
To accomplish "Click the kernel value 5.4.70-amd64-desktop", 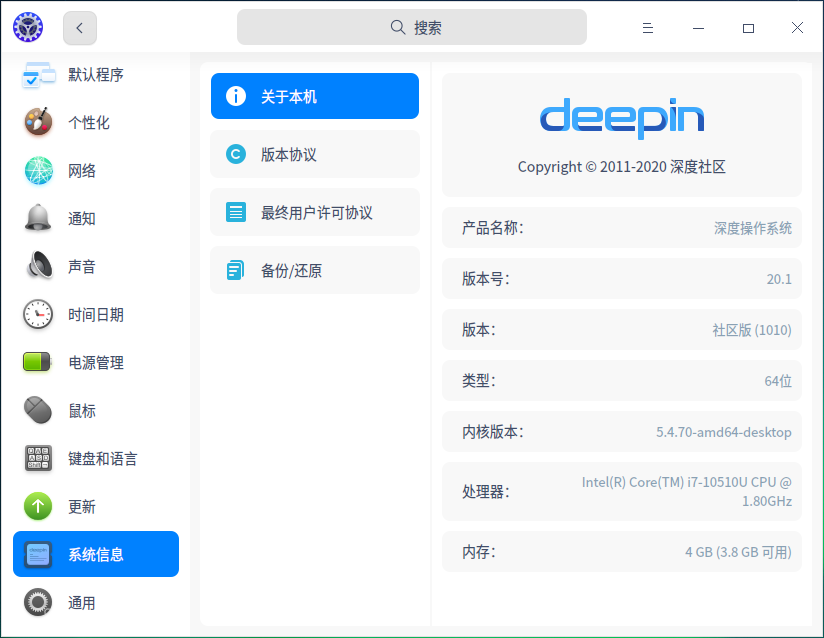I will [724, 432].
